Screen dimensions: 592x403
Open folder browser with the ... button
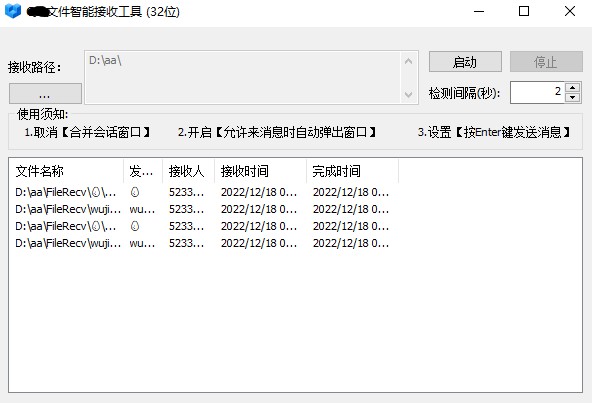(45, 94)
